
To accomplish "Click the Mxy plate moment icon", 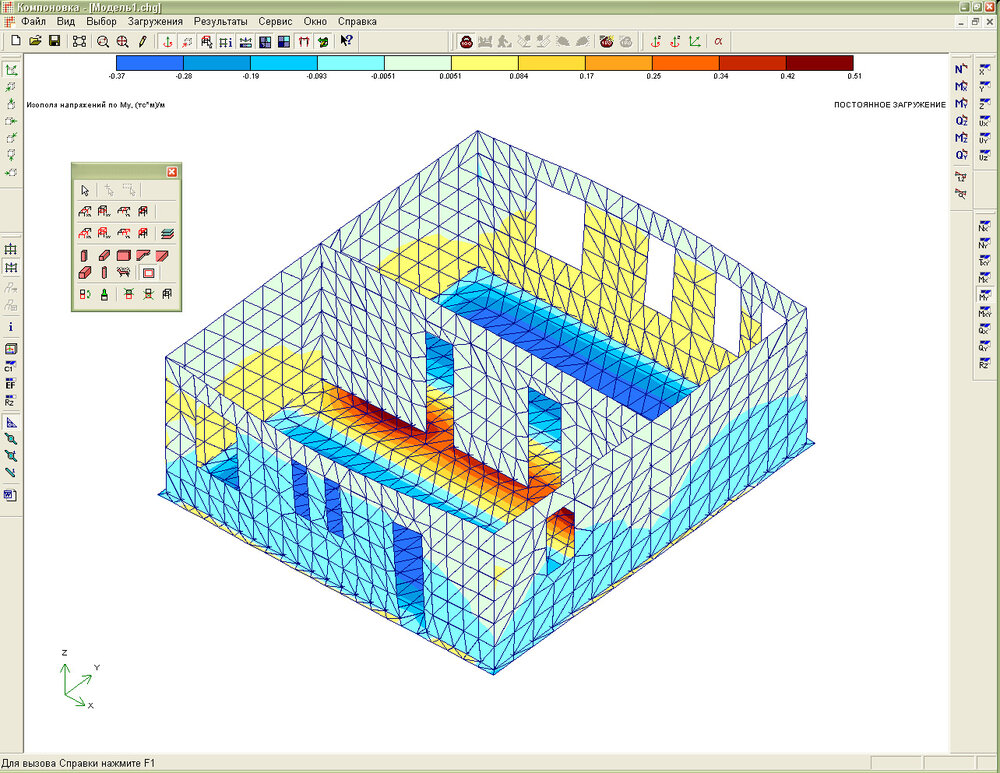I will coord(984,313).
